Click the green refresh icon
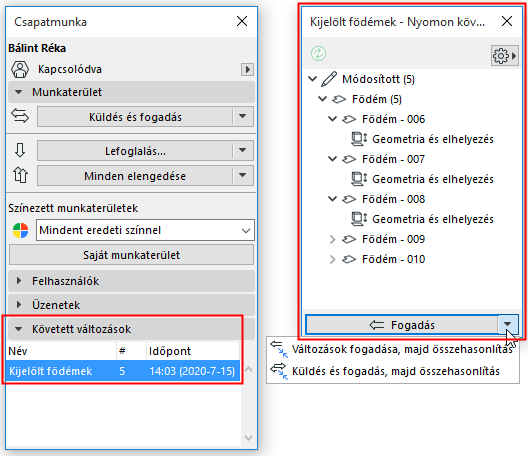 point(318,54)
